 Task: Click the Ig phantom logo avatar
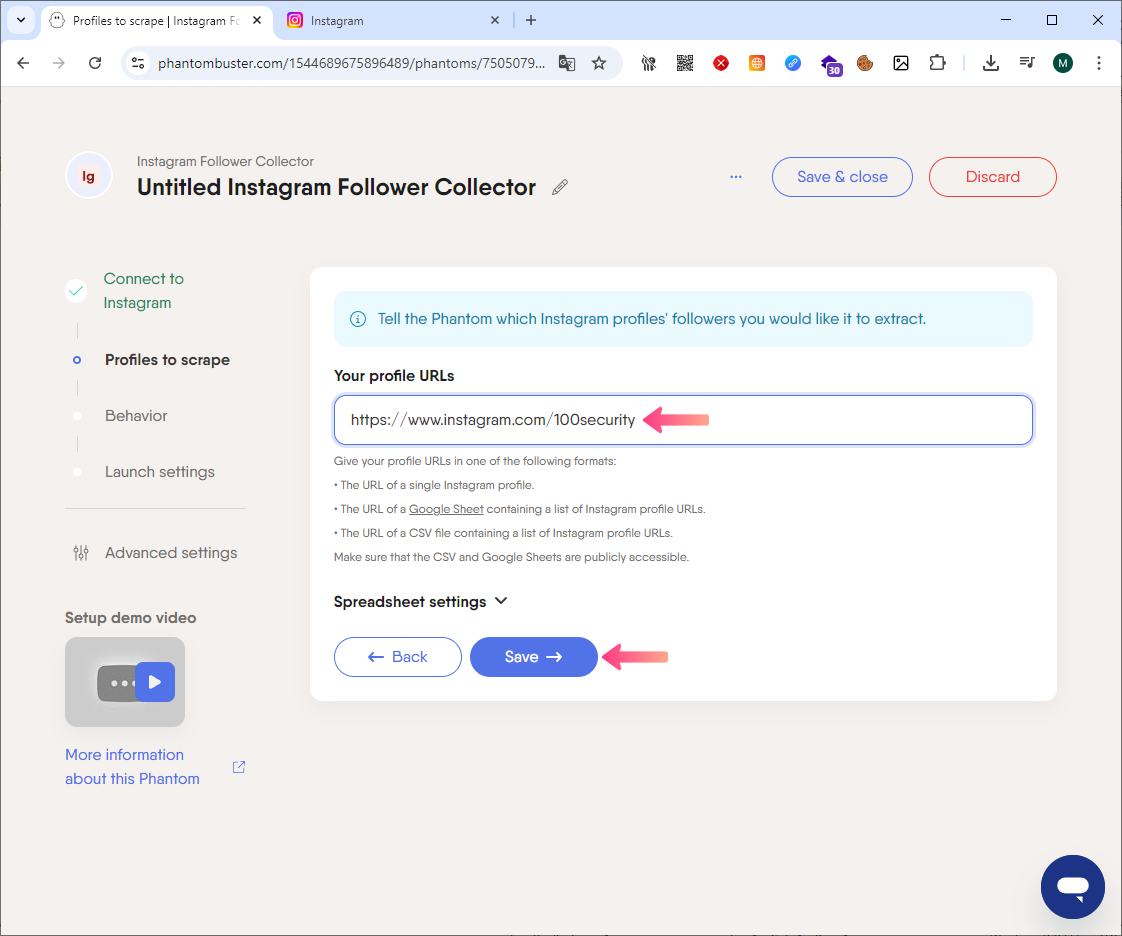[x=89, y=176]
